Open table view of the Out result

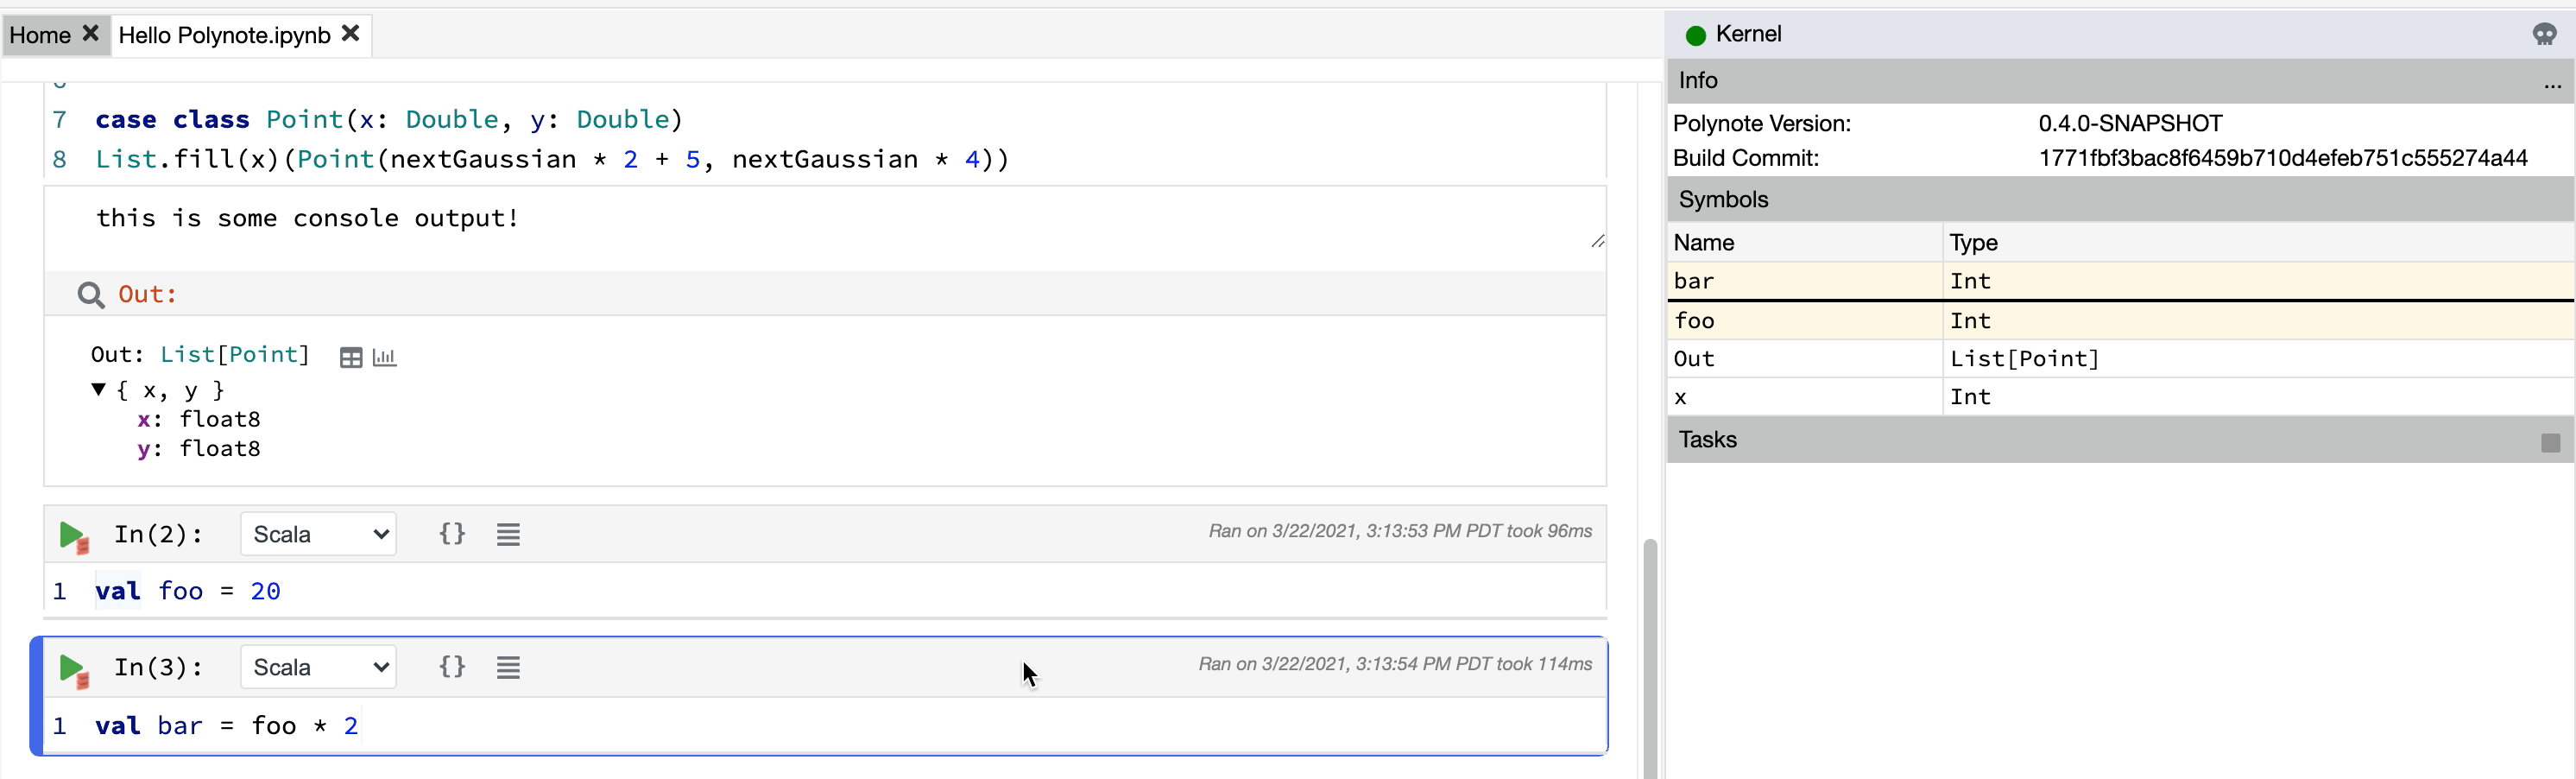351,357
